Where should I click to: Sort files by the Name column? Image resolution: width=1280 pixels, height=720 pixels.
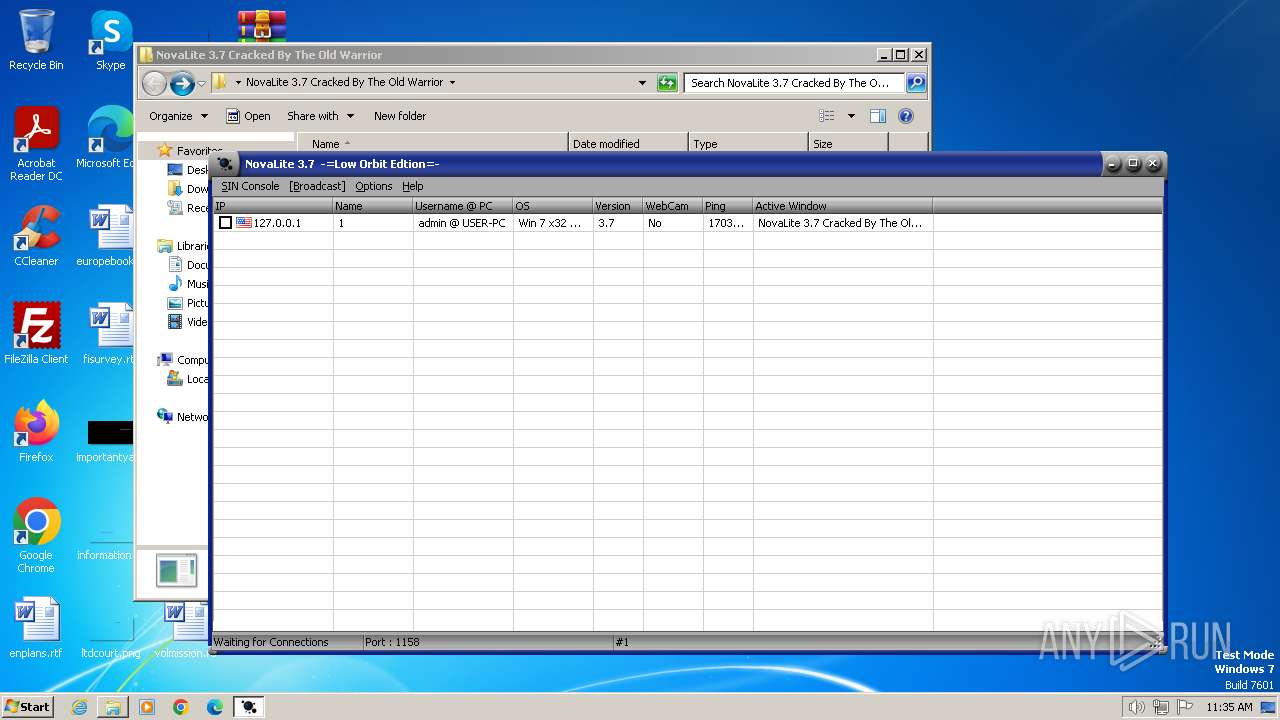pos(432,144)
